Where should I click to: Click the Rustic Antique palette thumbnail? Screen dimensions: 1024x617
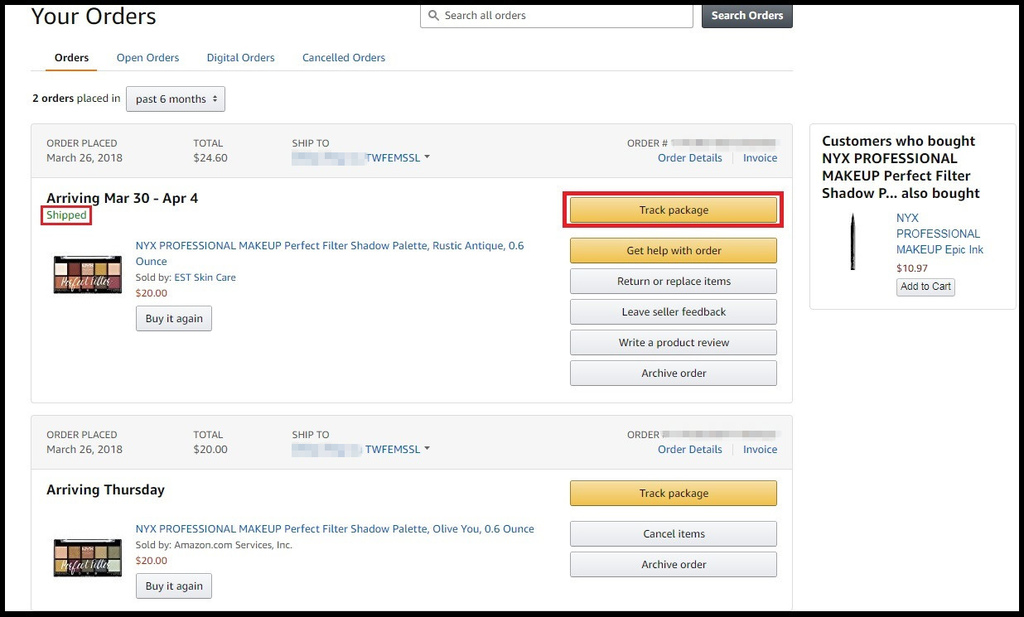click(x=87, y=275)
